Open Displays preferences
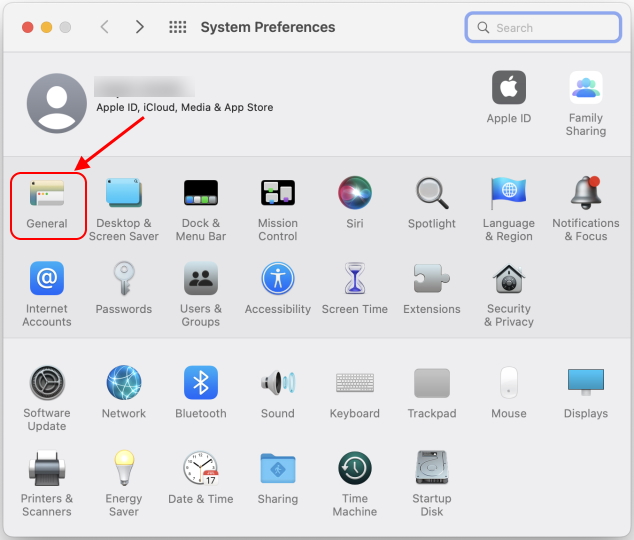This screenshot has width=634, height=540. [x=586, y=392]
